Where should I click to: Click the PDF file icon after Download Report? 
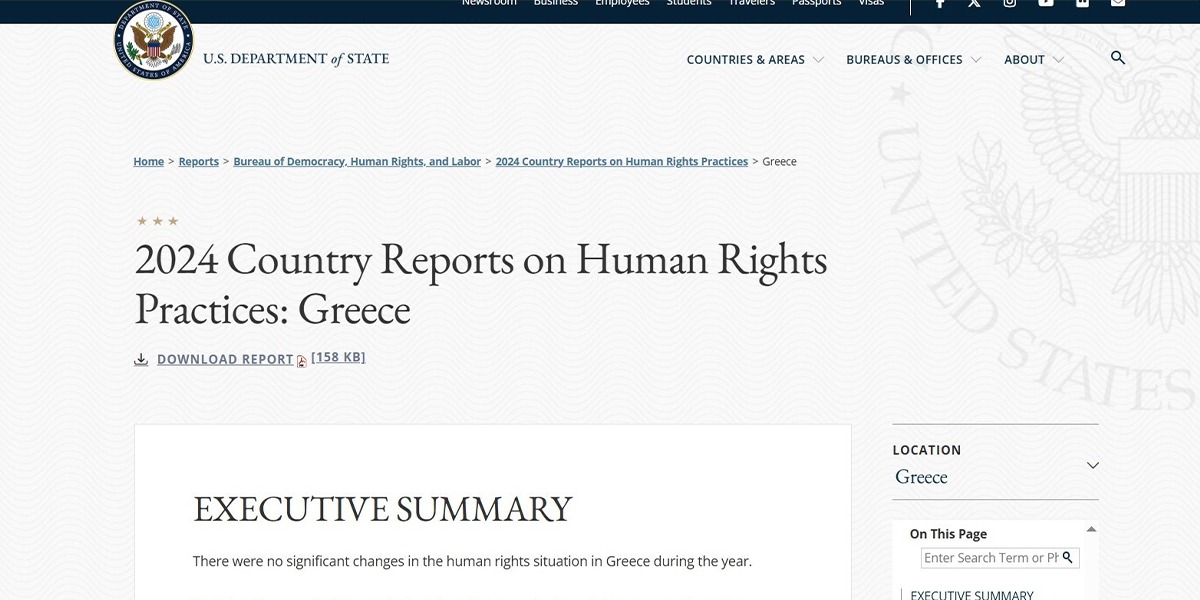[301, 361]
